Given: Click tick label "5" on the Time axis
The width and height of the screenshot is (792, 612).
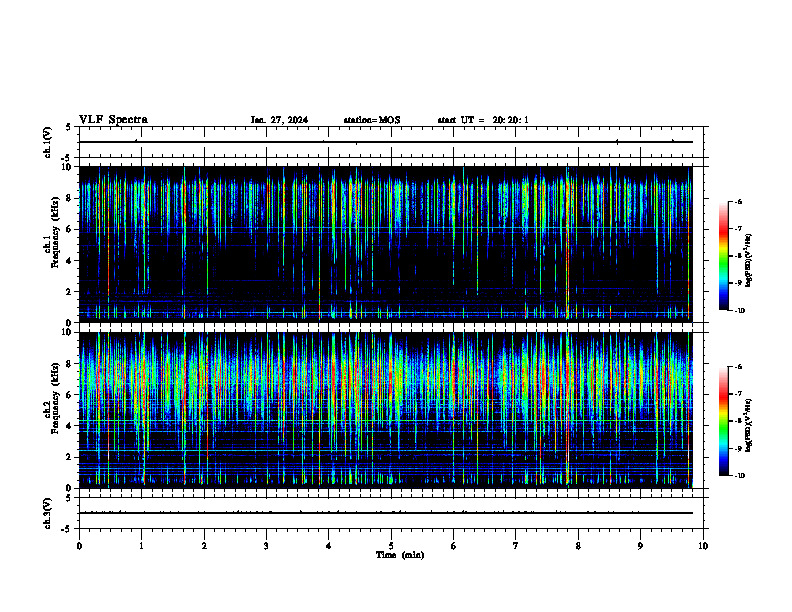Looking at the screenshot, I should [x=391, y=546].
